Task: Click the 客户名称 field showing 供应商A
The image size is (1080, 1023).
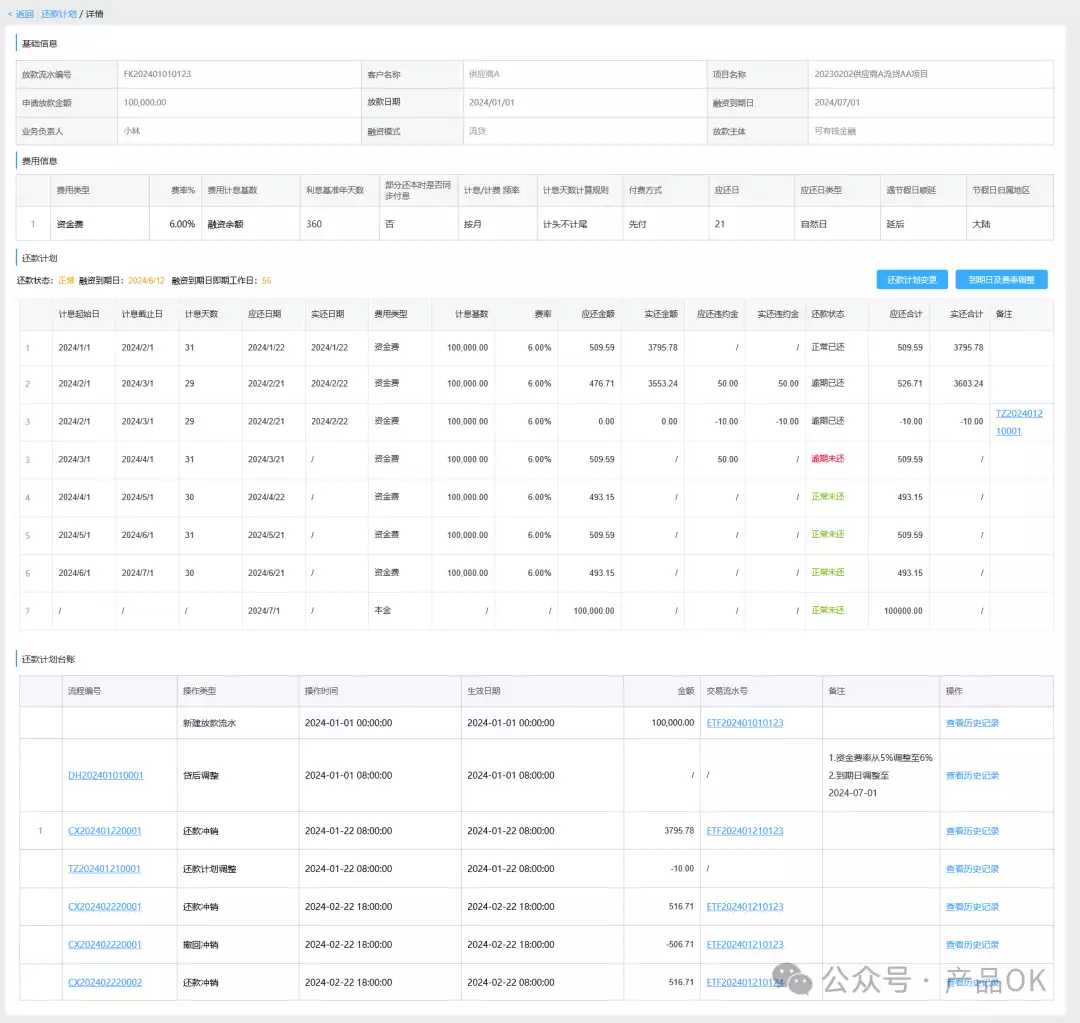Action: click(x=483, y=74)
